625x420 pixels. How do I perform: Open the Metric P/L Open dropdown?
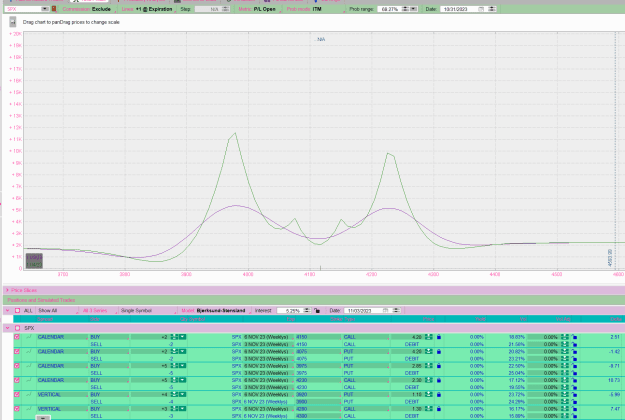pos(258,9)
